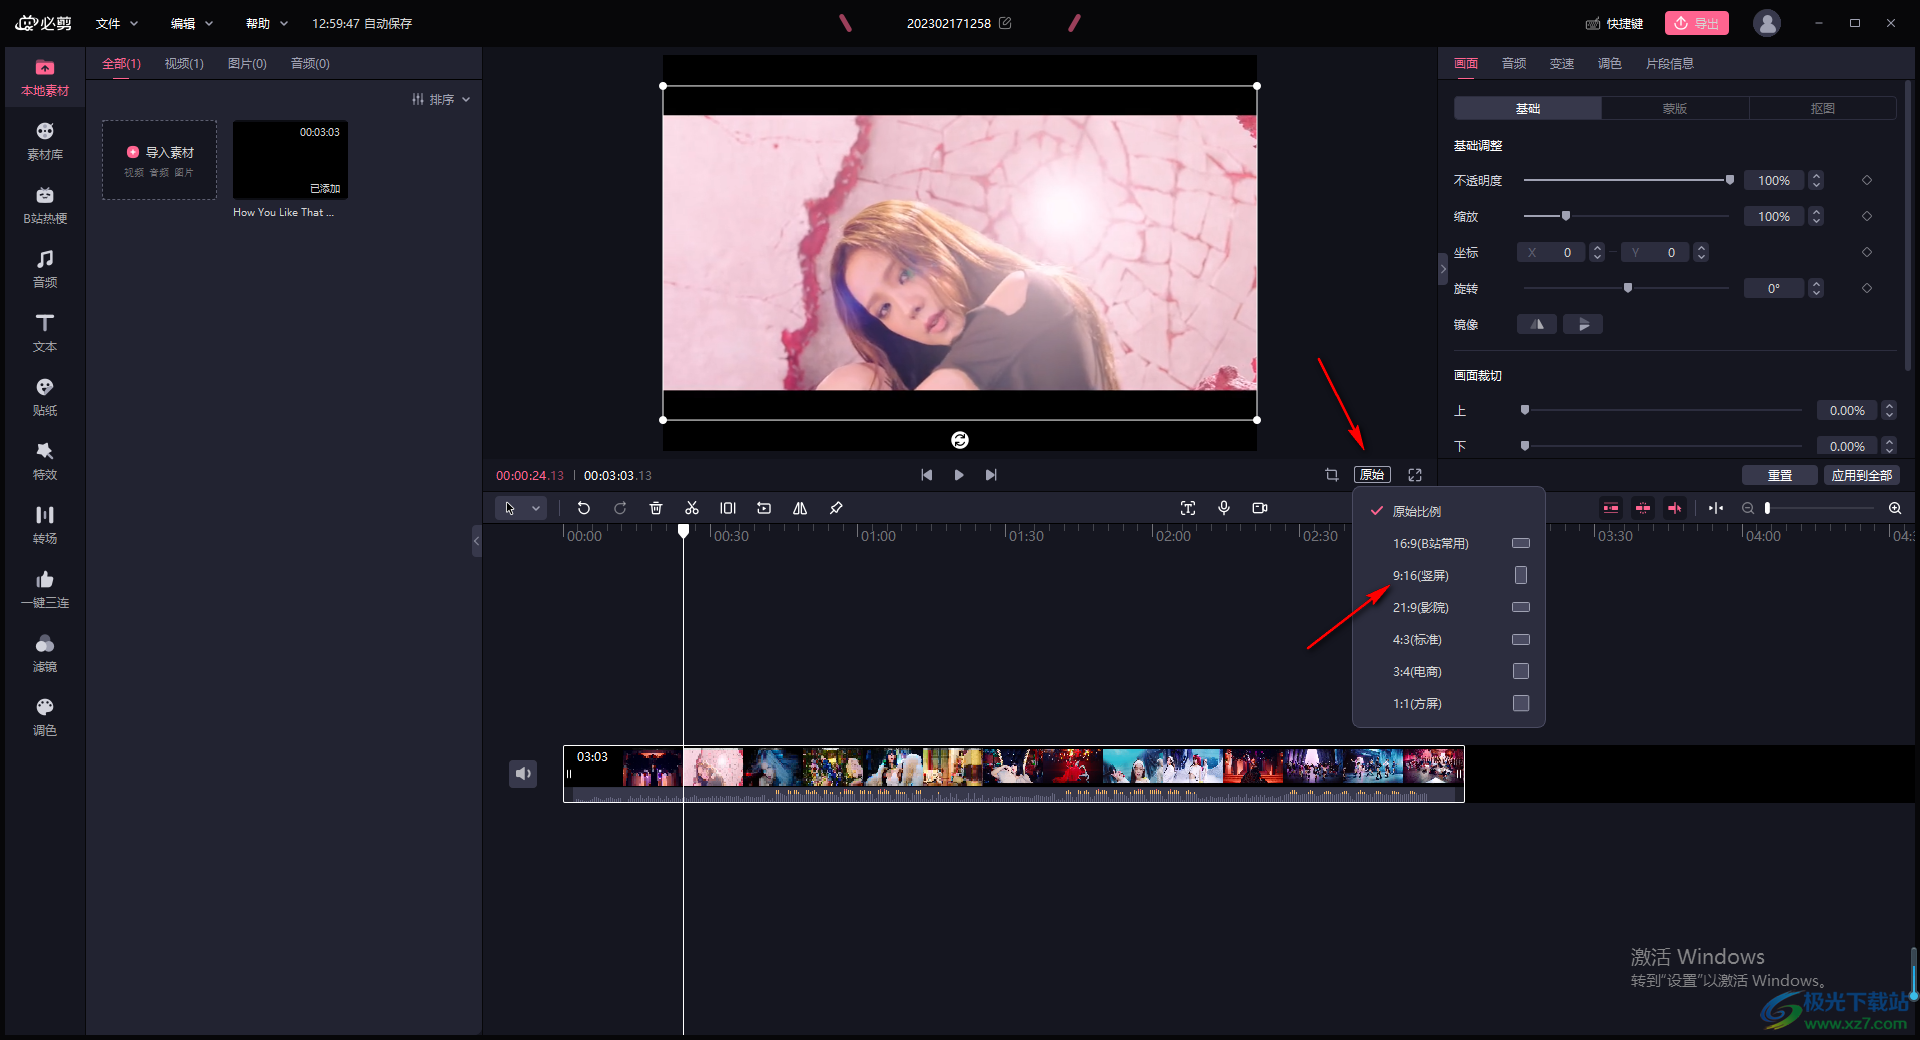Click 应用到全部 apply to all button
1920x1040 pixels.
coord(1862,475)
